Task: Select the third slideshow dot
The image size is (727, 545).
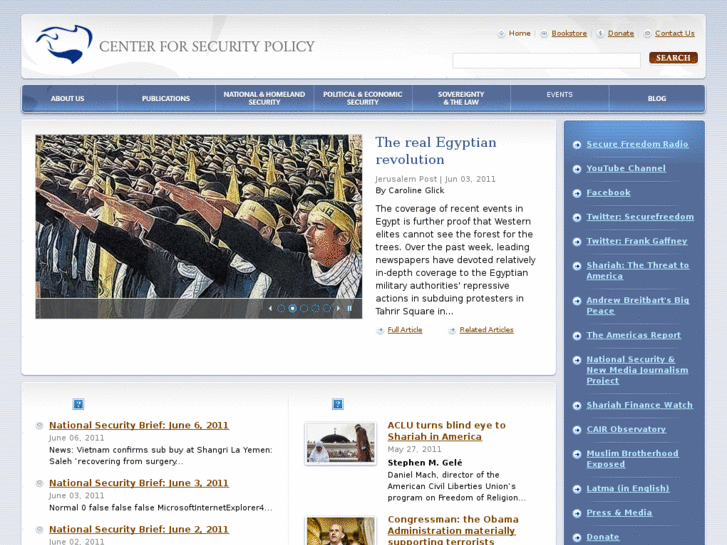Action: pos(304,308)
